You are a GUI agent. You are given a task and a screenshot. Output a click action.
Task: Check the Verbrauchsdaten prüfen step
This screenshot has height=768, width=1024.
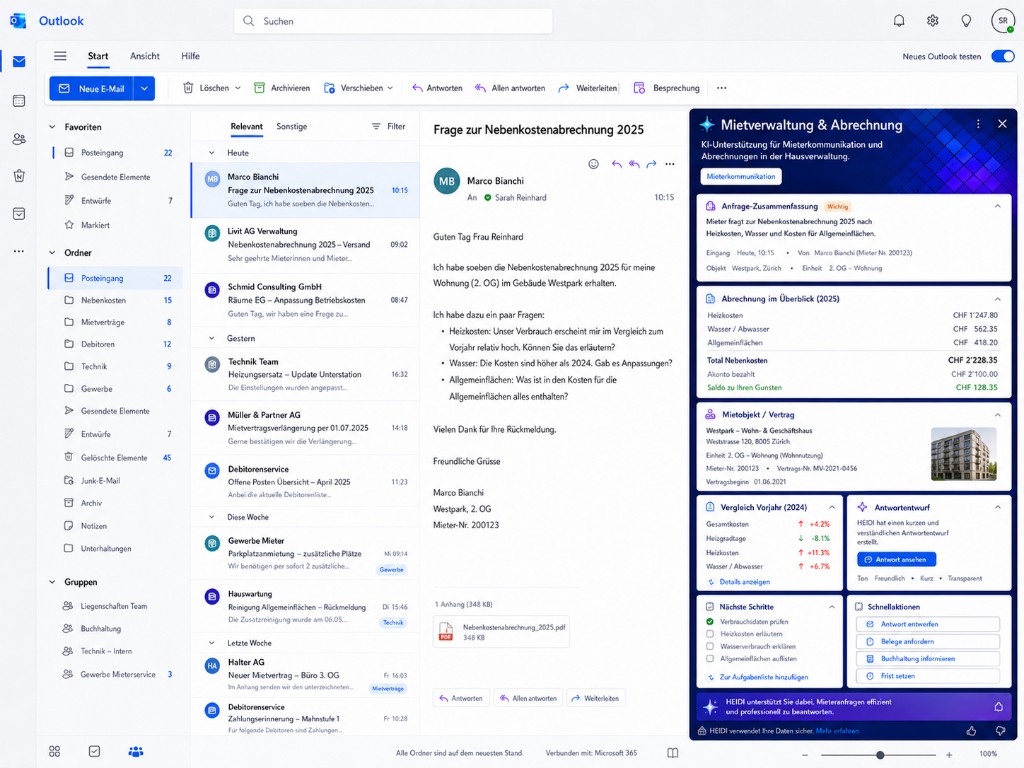[x=710, y=622]
